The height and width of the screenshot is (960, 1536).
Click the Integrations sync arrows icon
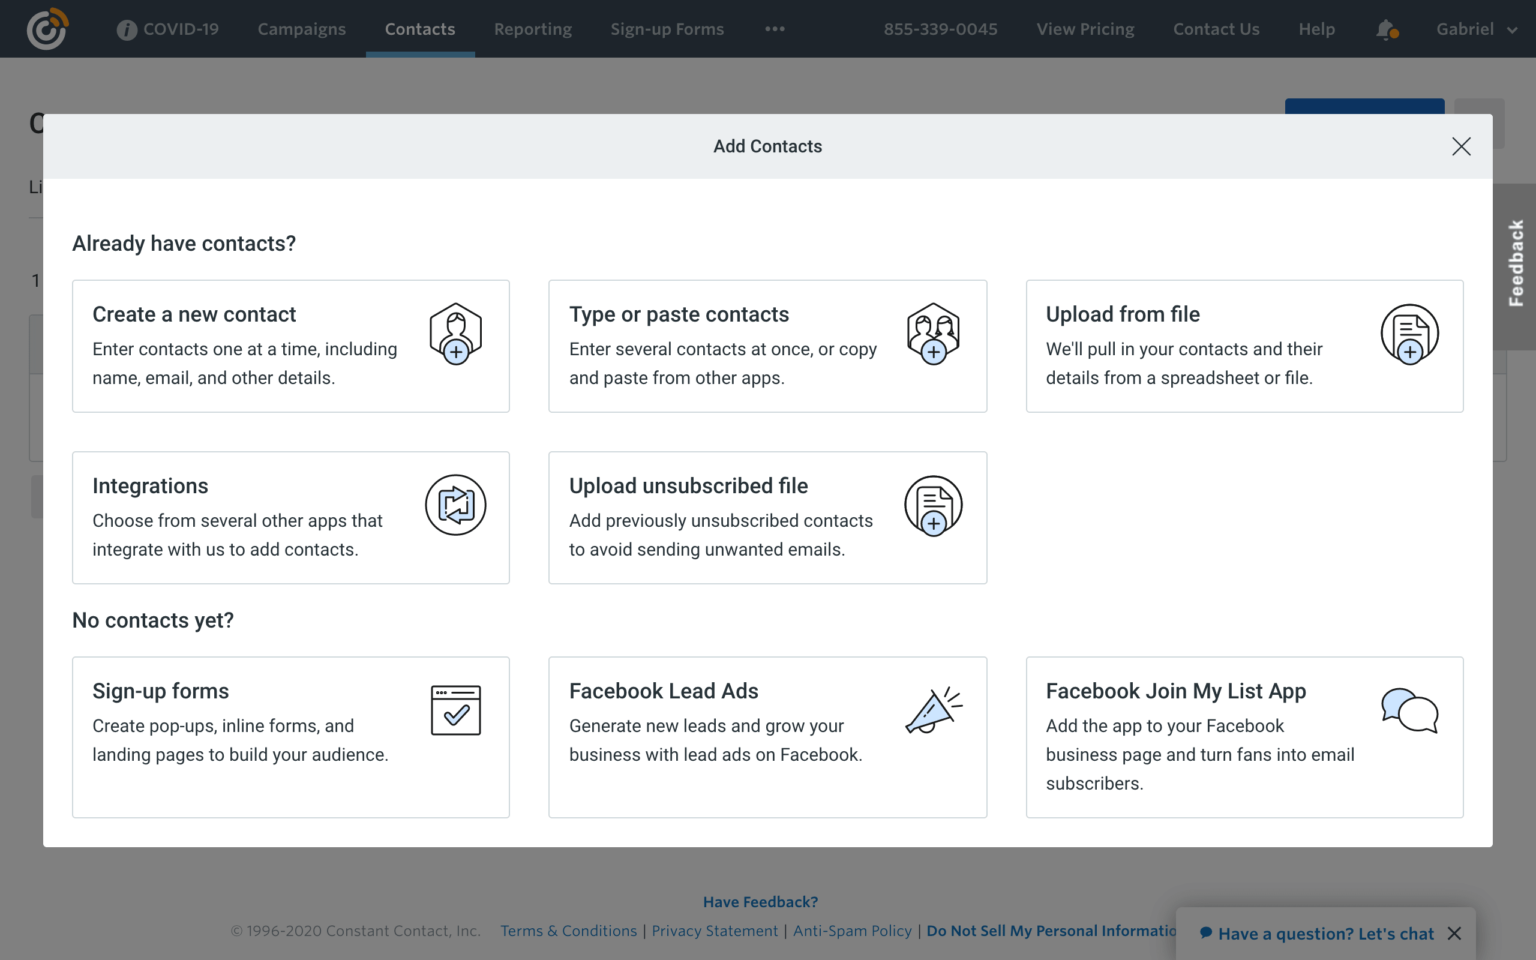tap(455, 505)
